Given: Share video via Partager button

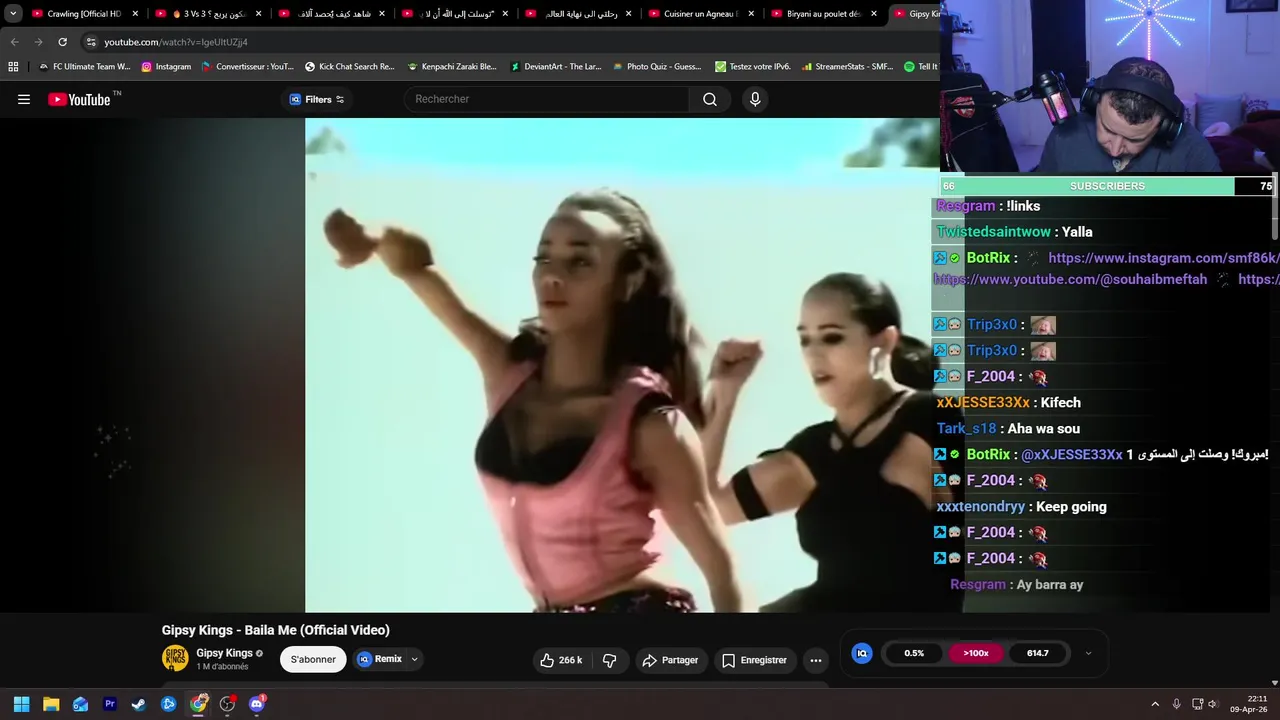Looking at the screenshot, I should [x=670, y=660].
